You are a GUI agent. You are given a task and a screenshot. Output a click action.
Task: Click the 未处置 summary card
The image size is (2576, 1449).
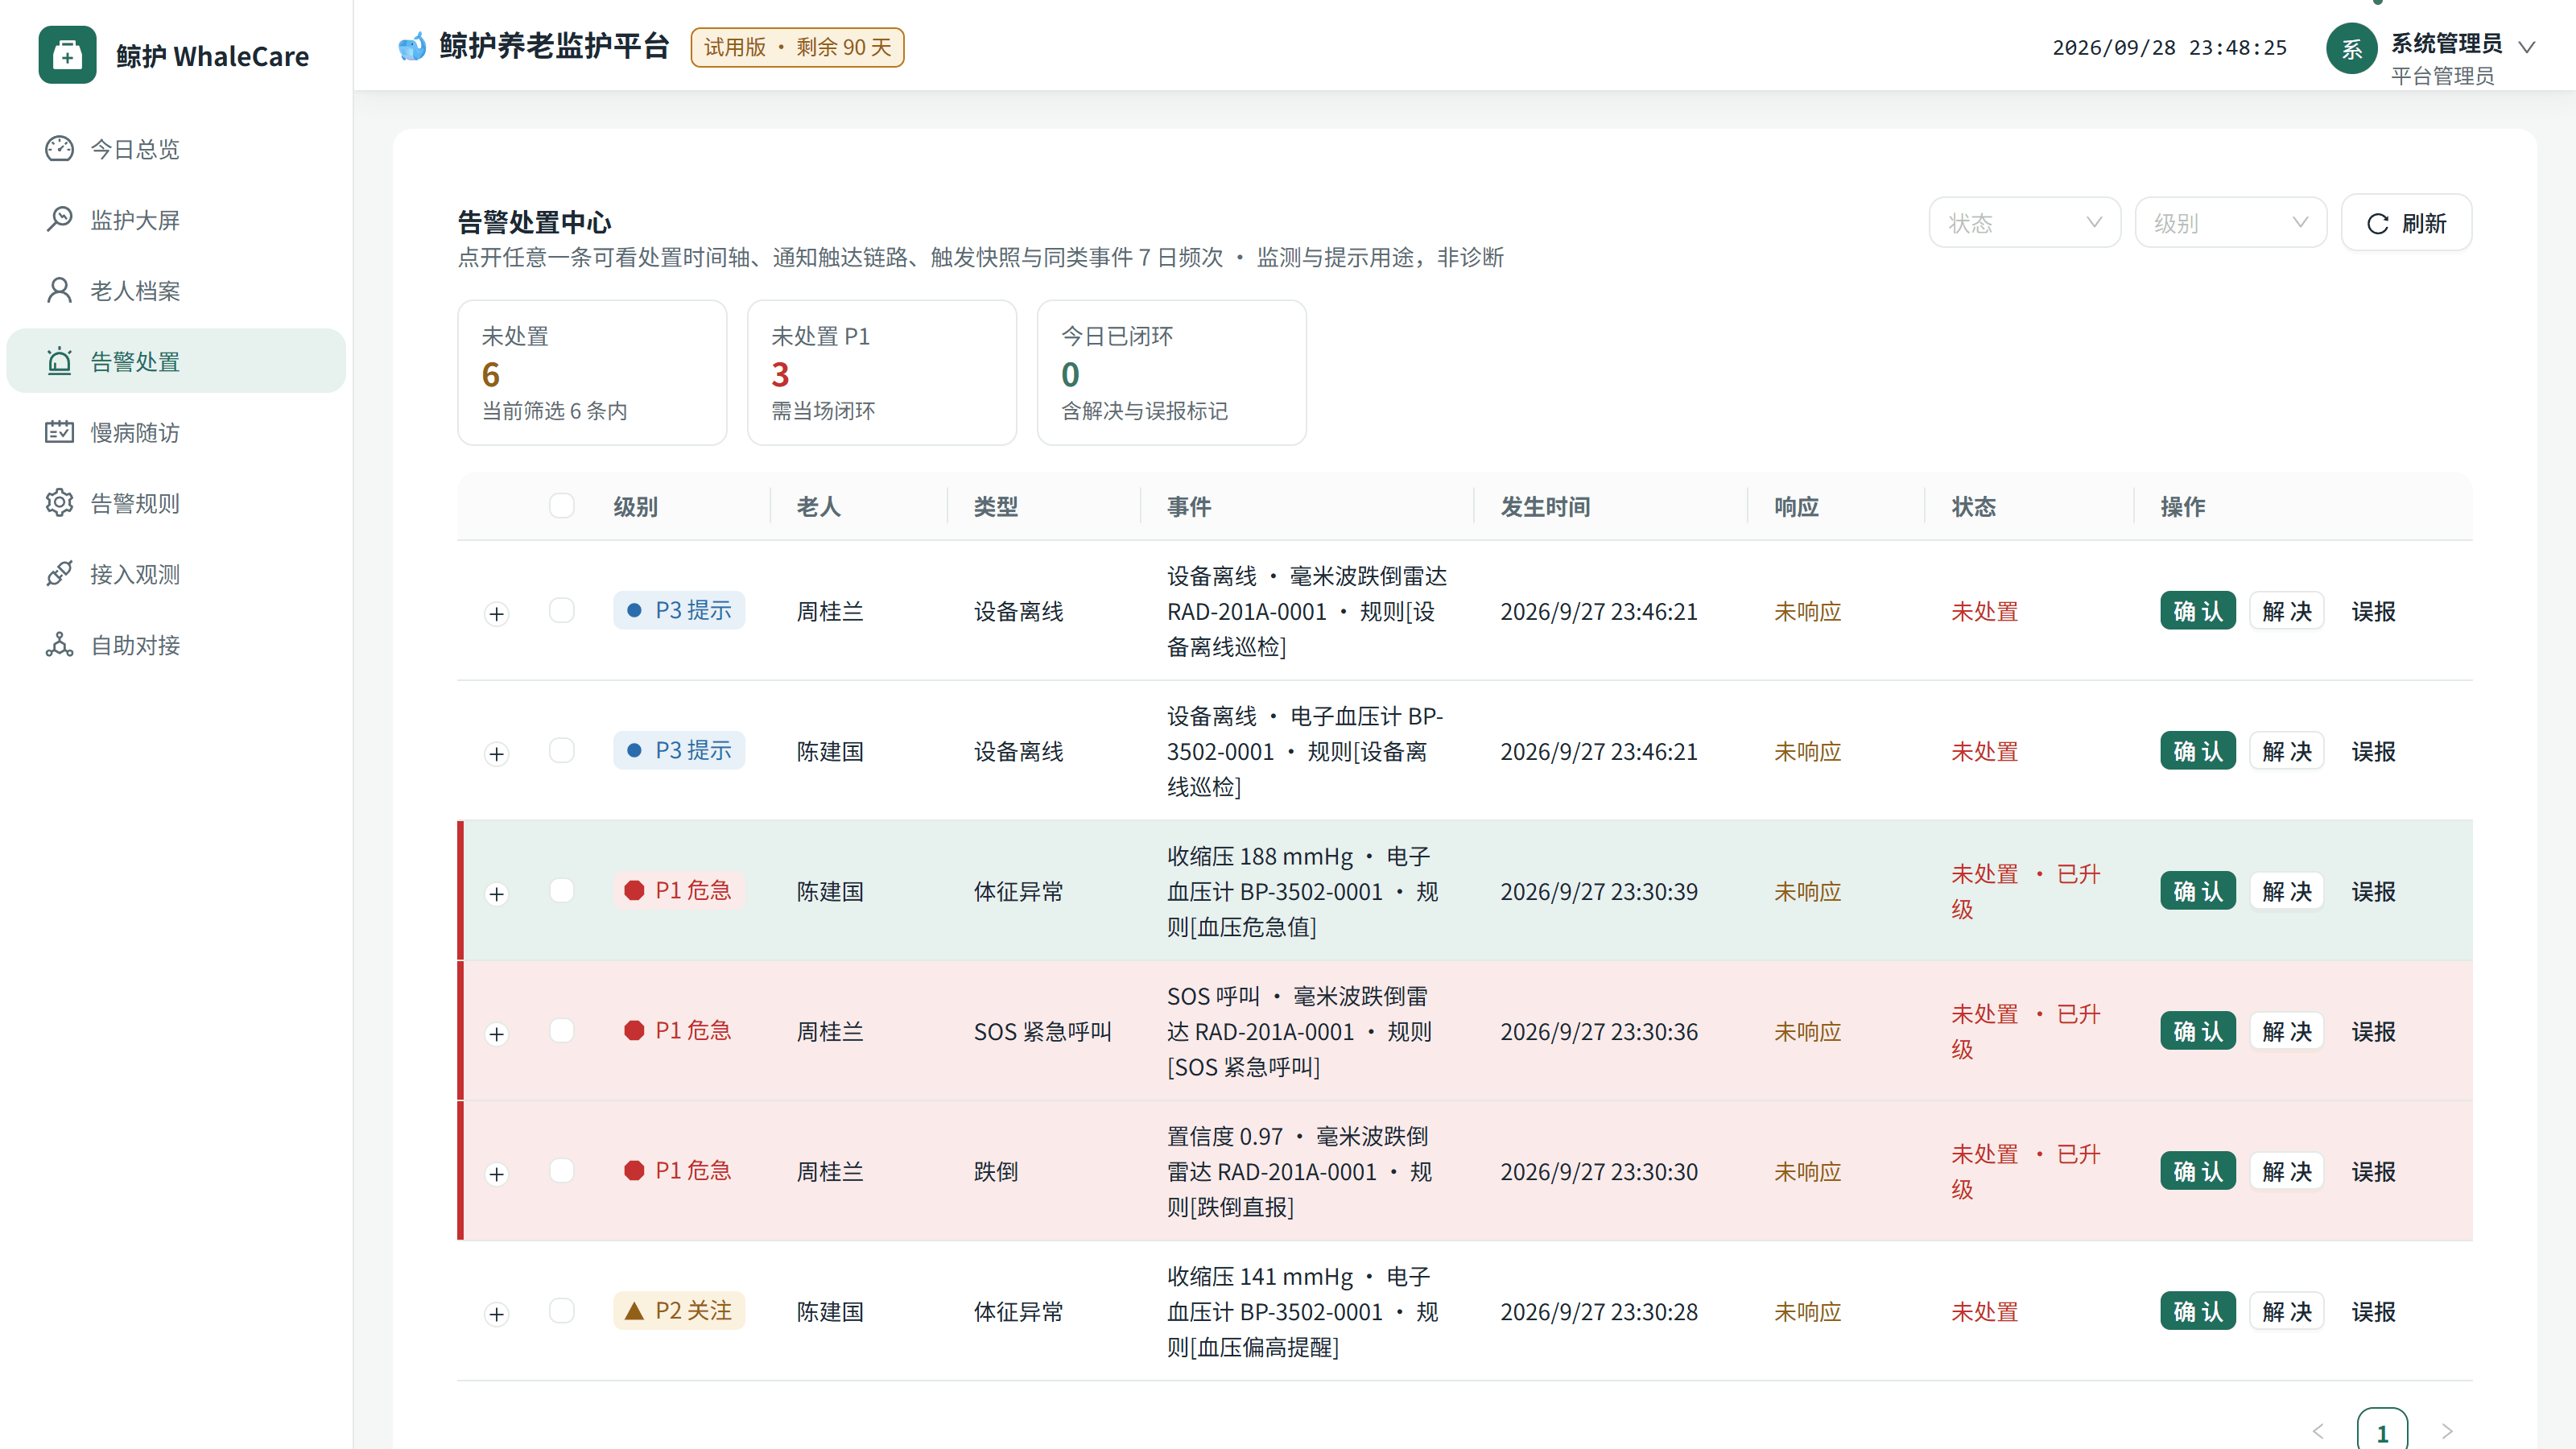click(592, 373)
